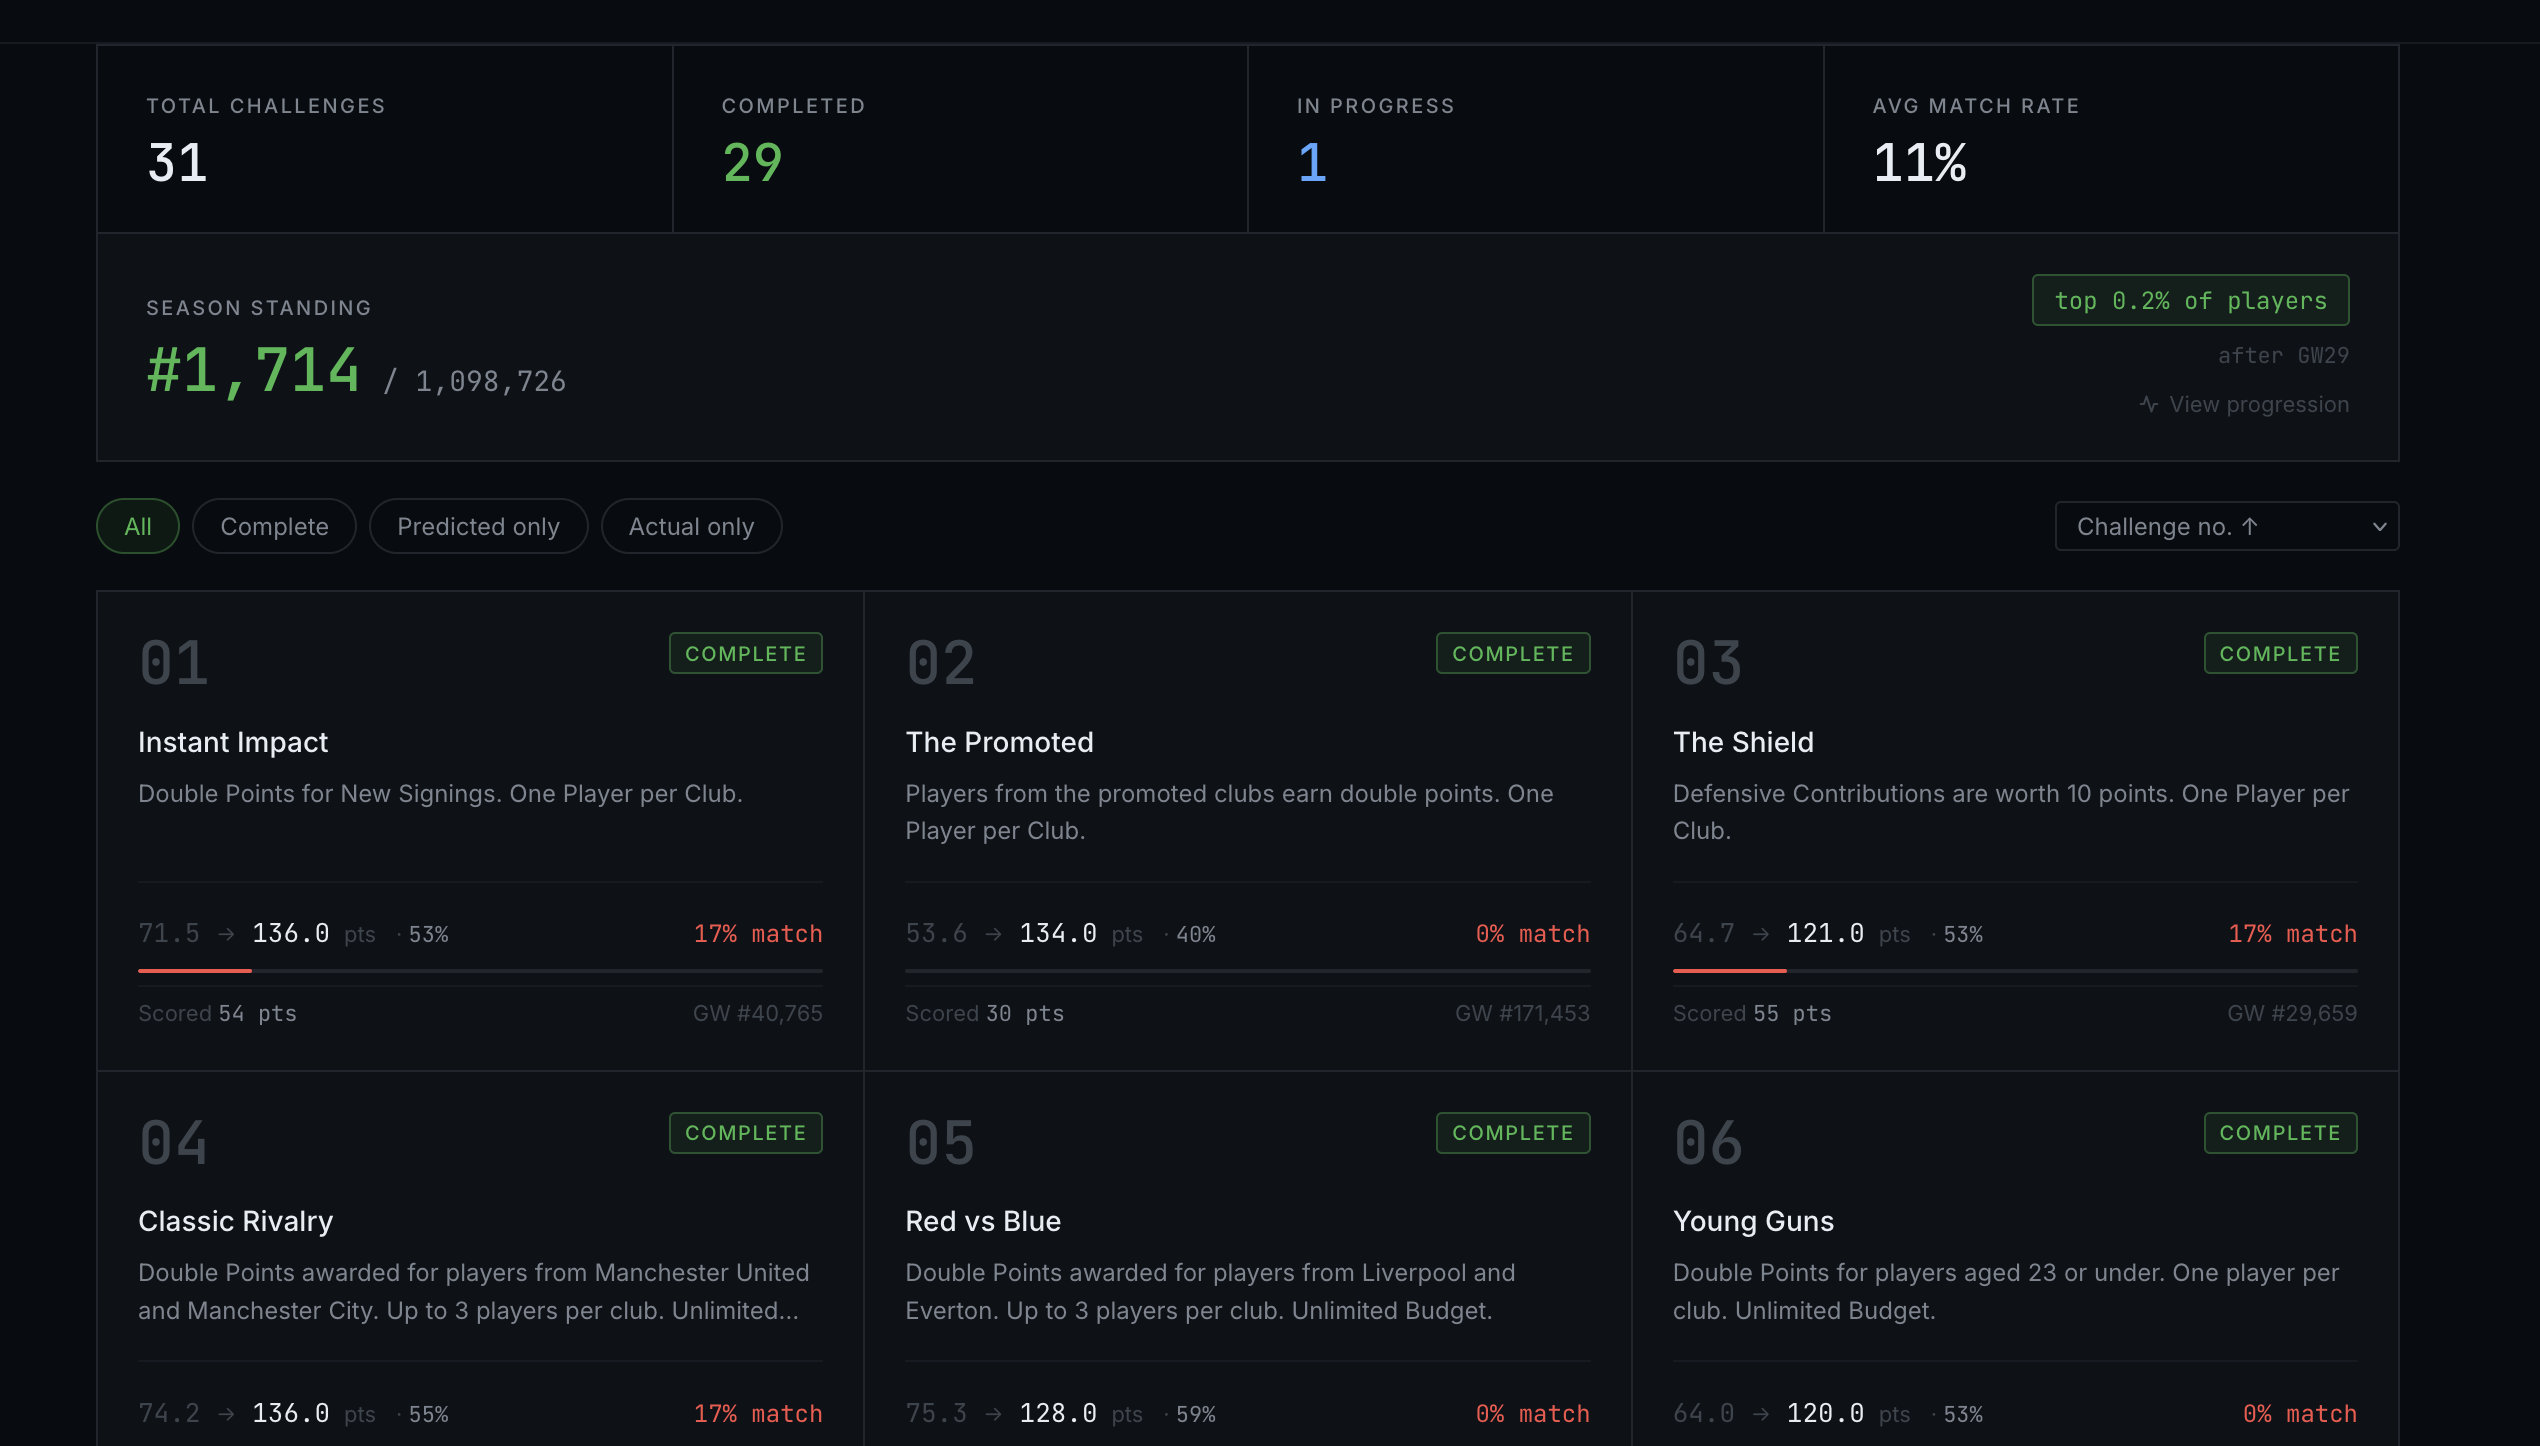Click GW #29,659 rank on The Shield
The width and height of the screenshot is (2540, 1446).
click(2292, 1013)
